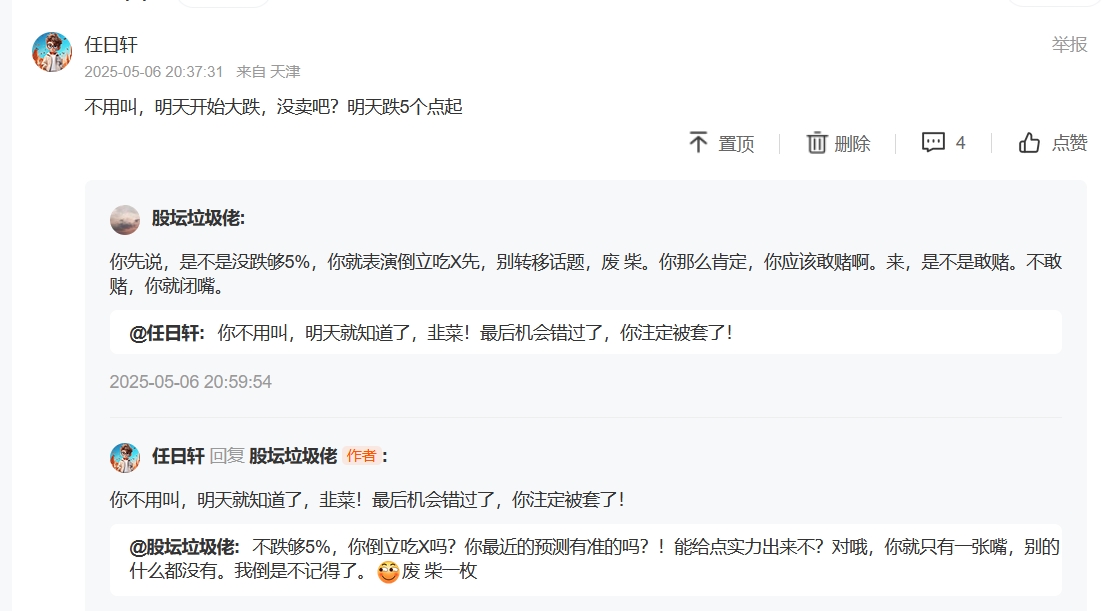Click the reply count number 4
This screenshot has height=611, width=1109.
pyautogui.click(x=960, y=143)
